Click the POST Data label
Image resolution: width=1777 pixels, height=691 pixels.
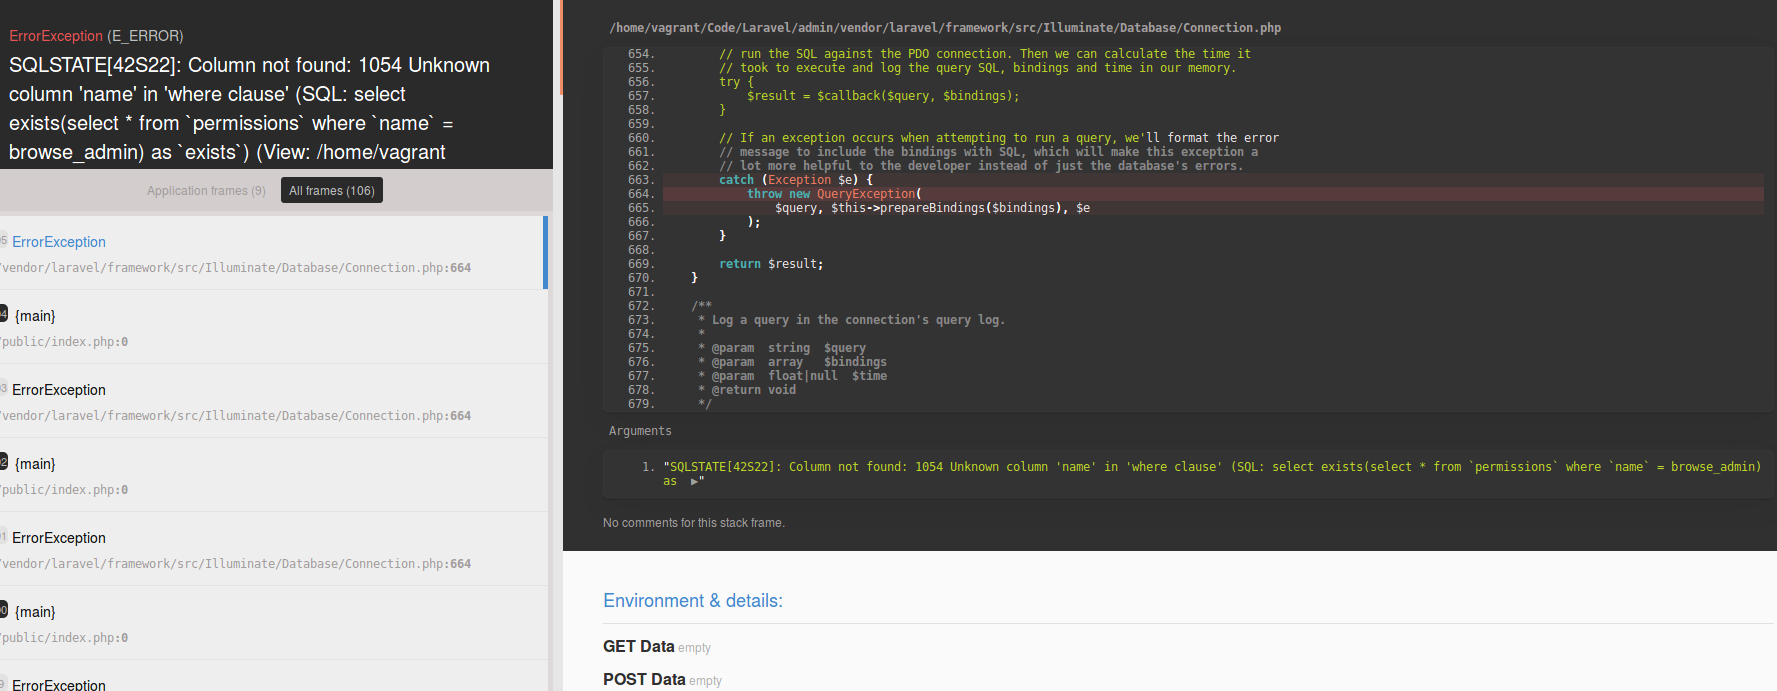(644, 680)
